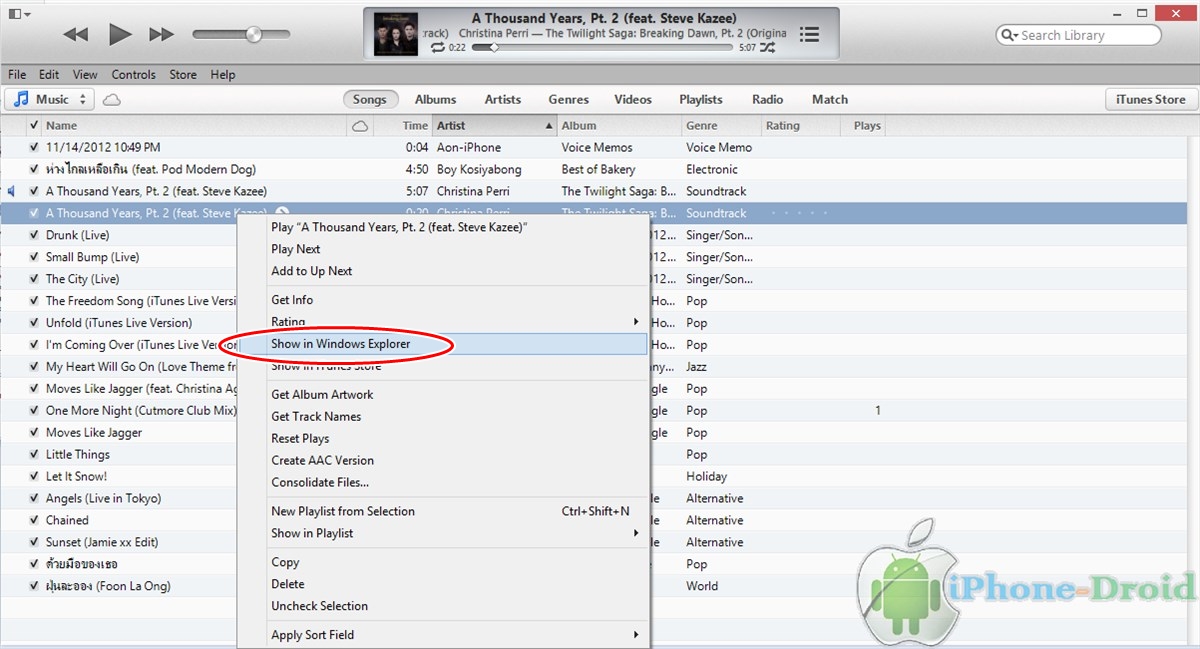Uncheck the 11/14/2012 10:49 PM song checkbox
The height and width of the screenshot is (649, 1200).
pyautogui.click(x=34, y=147)
